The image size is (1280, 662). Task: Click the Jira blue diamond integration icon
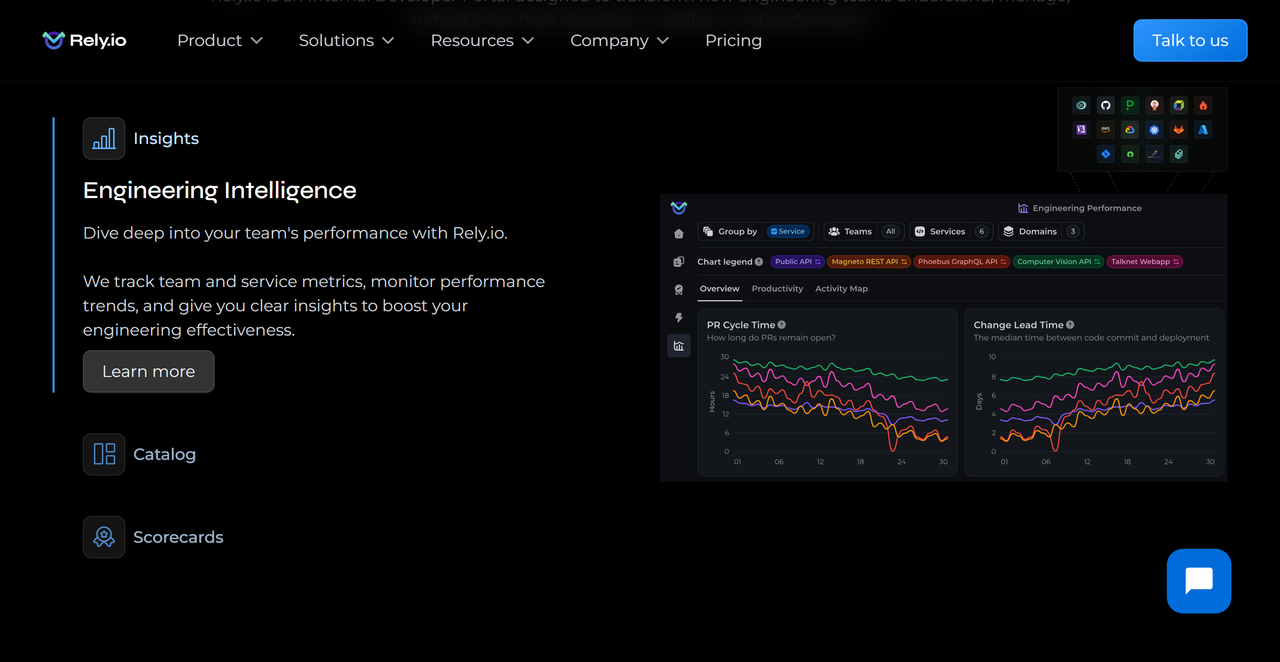(x=1105, y=154)
